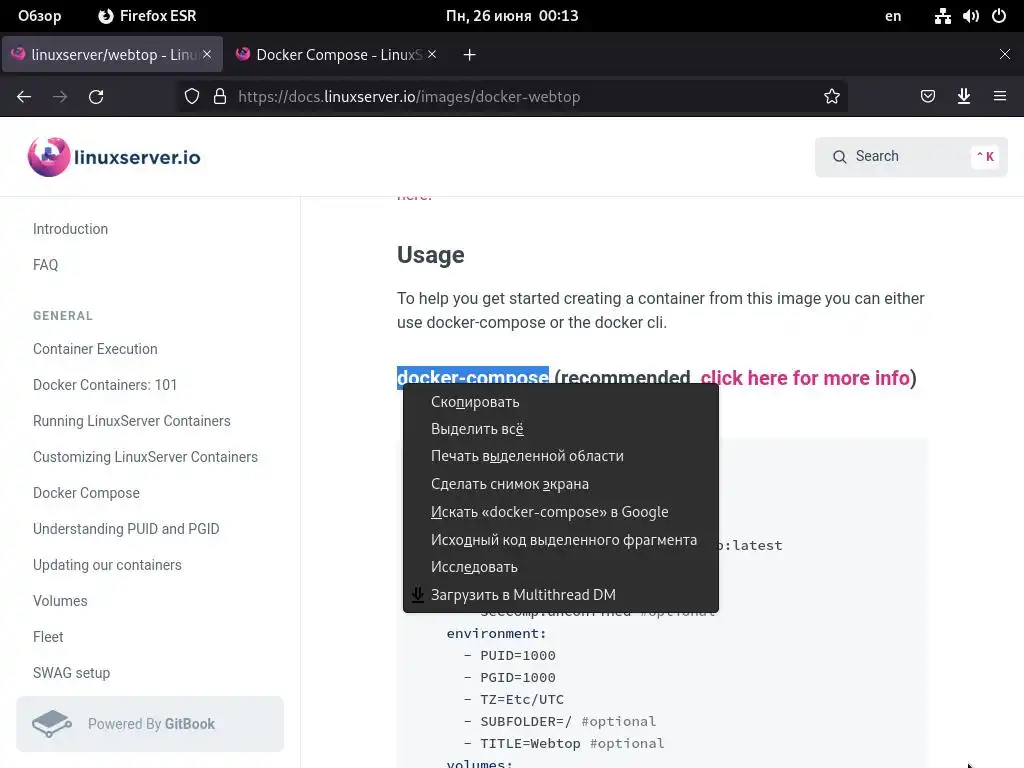Viewport: 1024px width, 768px height.
Task: Open the click here for more info link
Action: pos(805,378)
